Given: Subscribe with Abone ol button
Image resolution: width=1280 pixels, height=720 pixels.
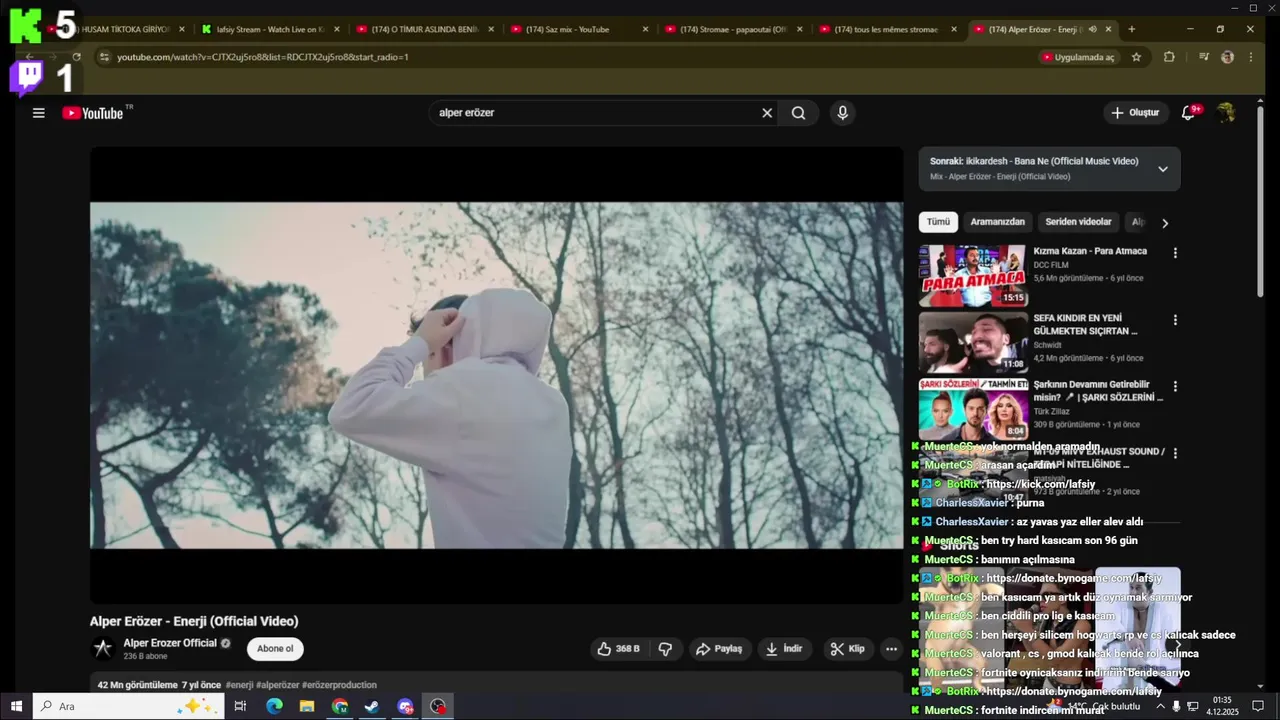Looking at the screenshot, I should pyautogui.click(x=275, y=649).
